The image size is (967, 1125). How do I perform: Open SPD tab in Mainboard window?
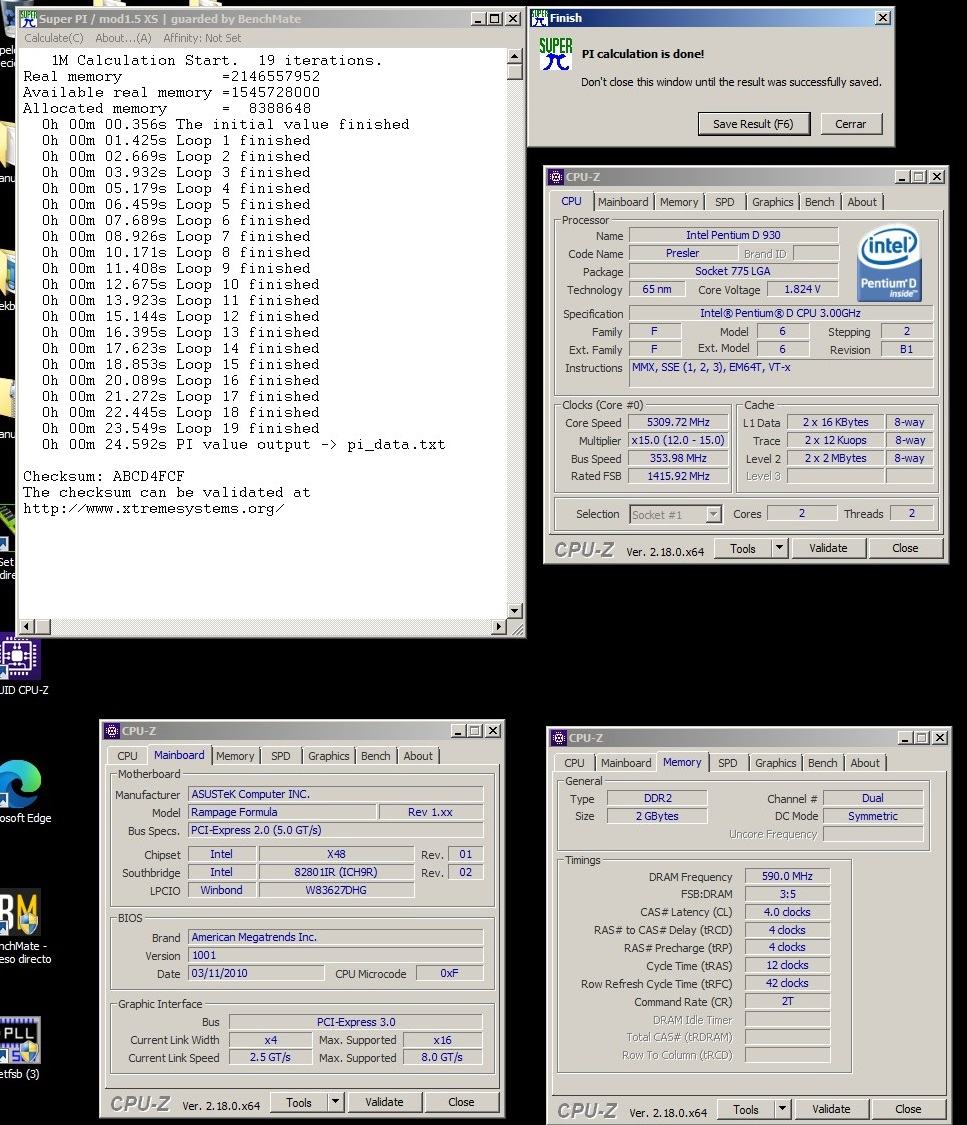click(x=280, y=756)
